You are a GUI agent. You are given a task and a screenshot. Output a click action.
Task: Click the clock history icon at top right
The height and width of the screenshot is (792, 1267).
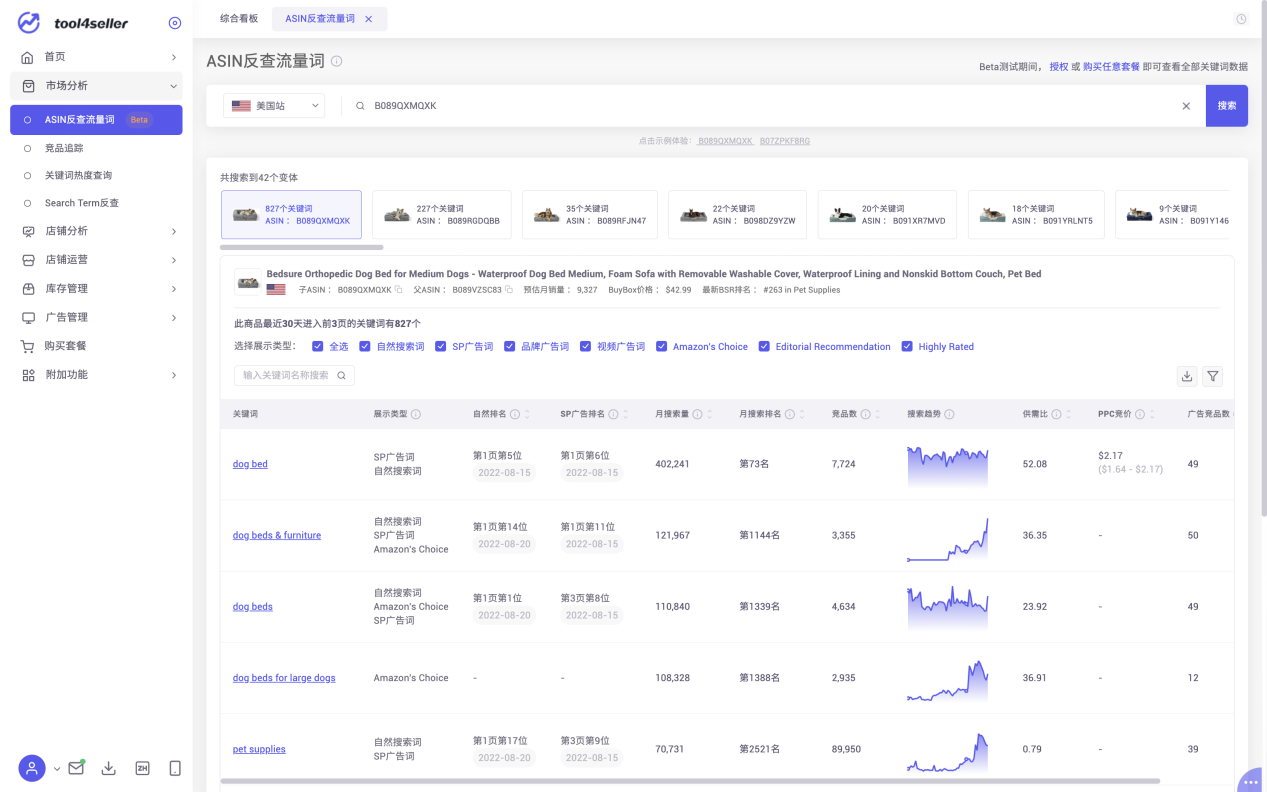tap(1241, 19)
